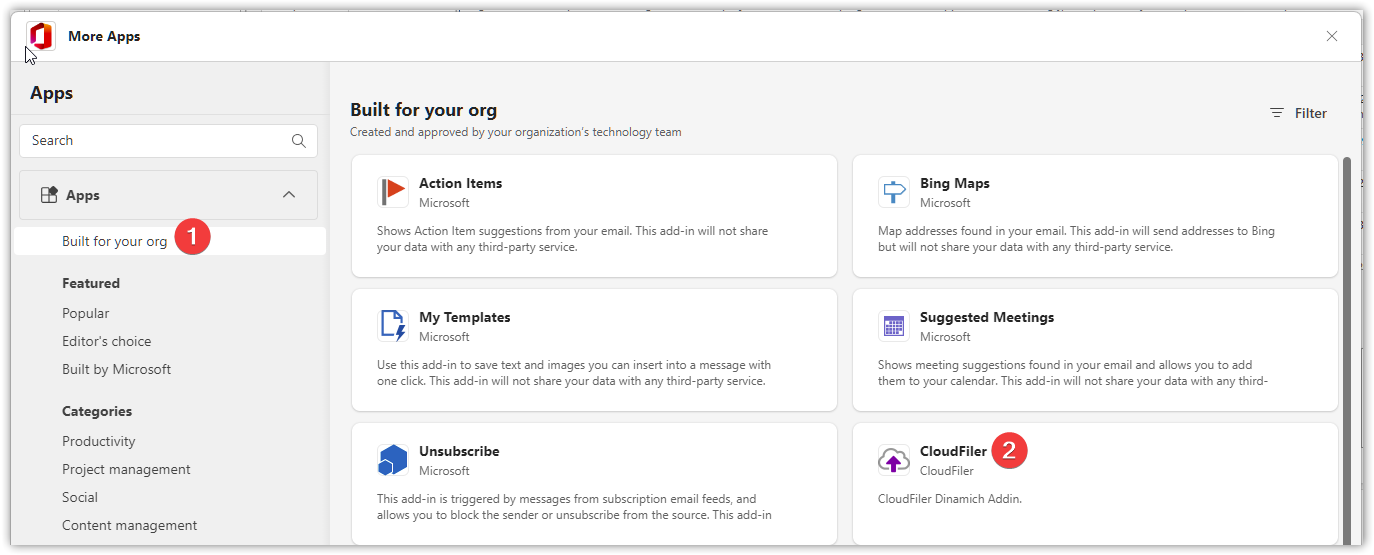Open the Unsubscribe hexagon icon
This screenshot has width=1374, height=555.
coord(393,460)
